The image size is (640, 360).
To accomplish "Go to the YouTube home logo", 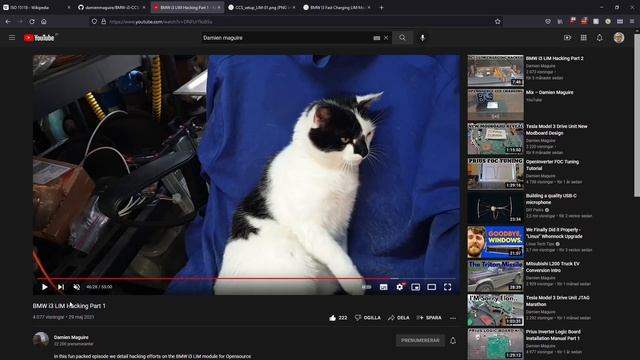I will pos(39,38).
